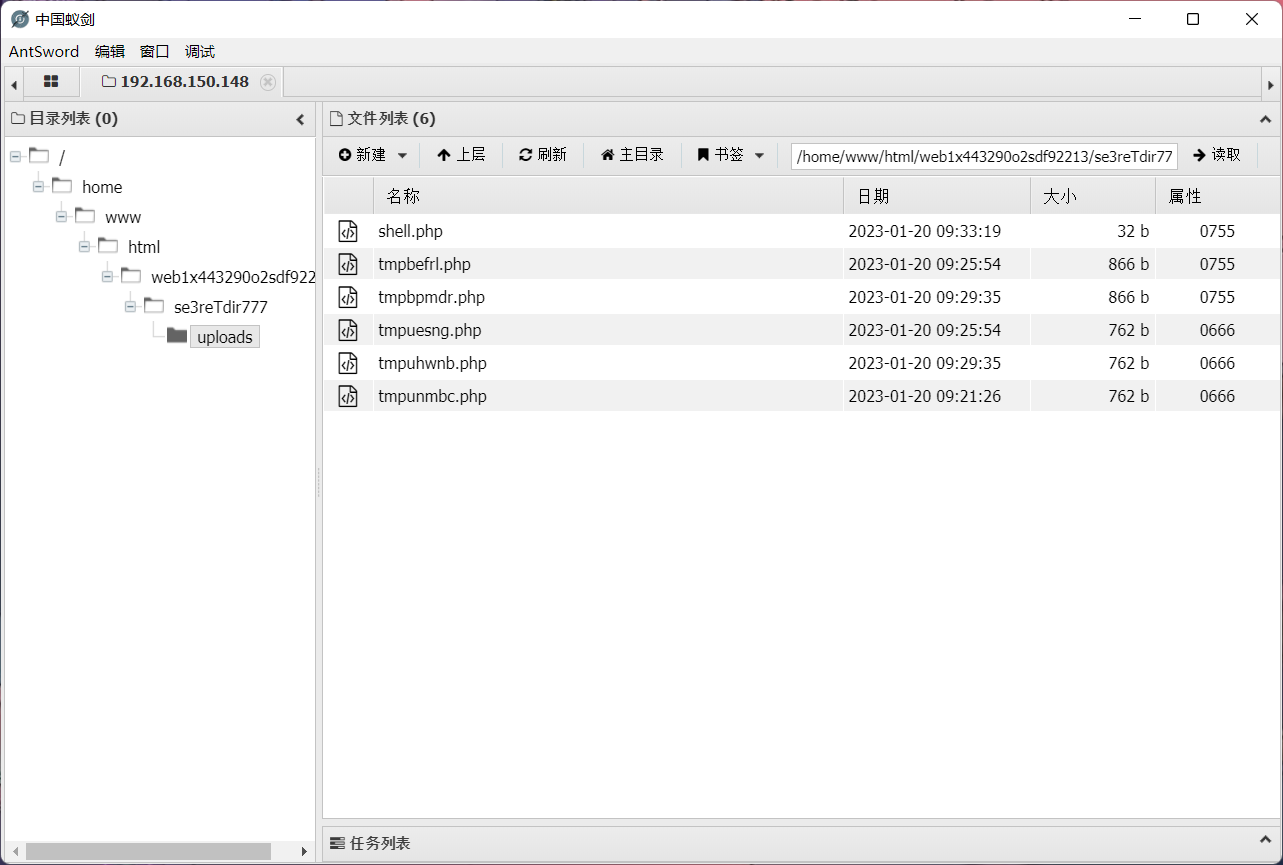The width and height of the screenshot is (1283, 865).
Task: Sort by the 名称 column header
Action: pyautogui.click(x=608, y=196)
